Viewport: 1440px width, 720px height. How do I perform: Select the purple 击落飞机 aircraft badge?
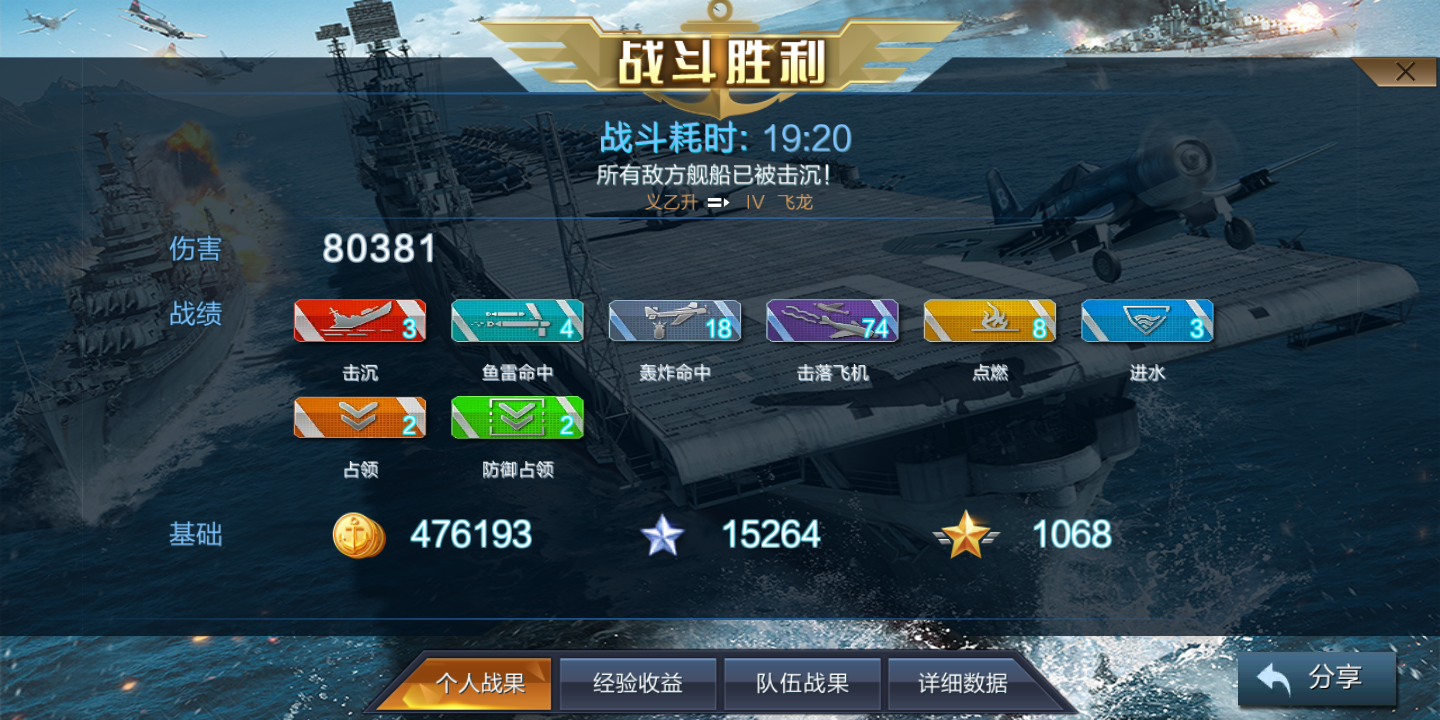pyautogui.click(x=832, y=320)
